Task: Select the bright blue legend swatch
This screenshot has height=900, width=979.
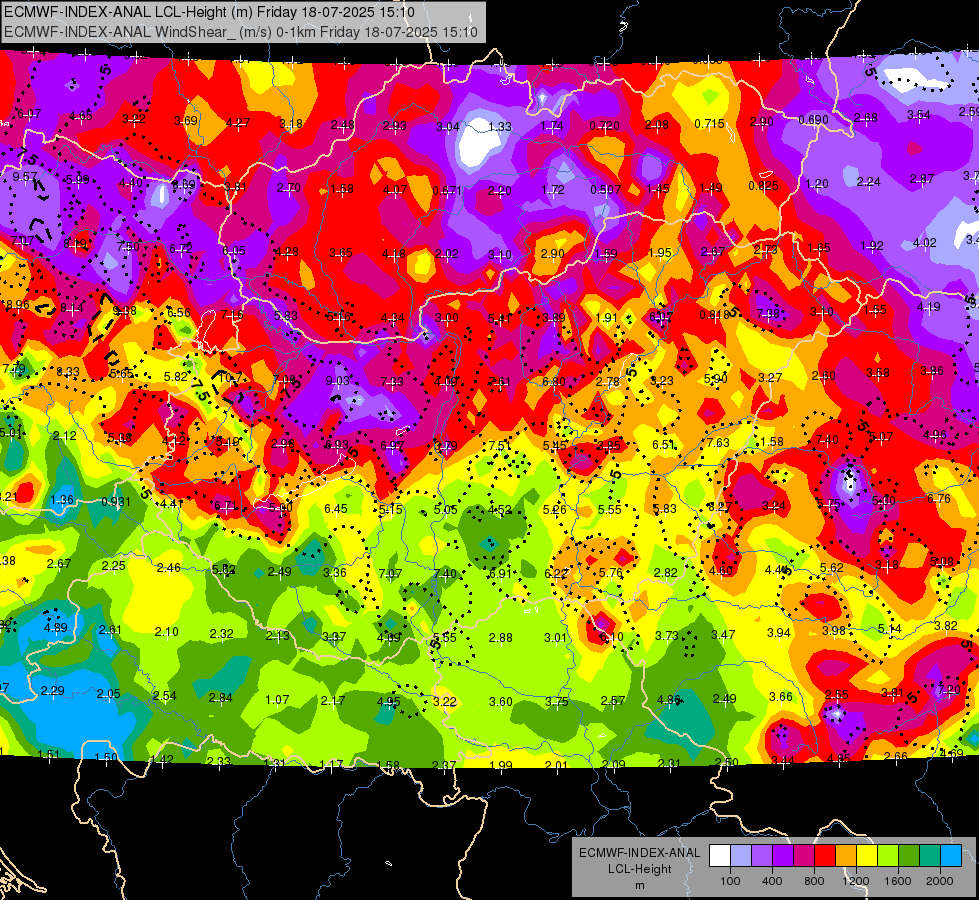Action: pos(951,856)
